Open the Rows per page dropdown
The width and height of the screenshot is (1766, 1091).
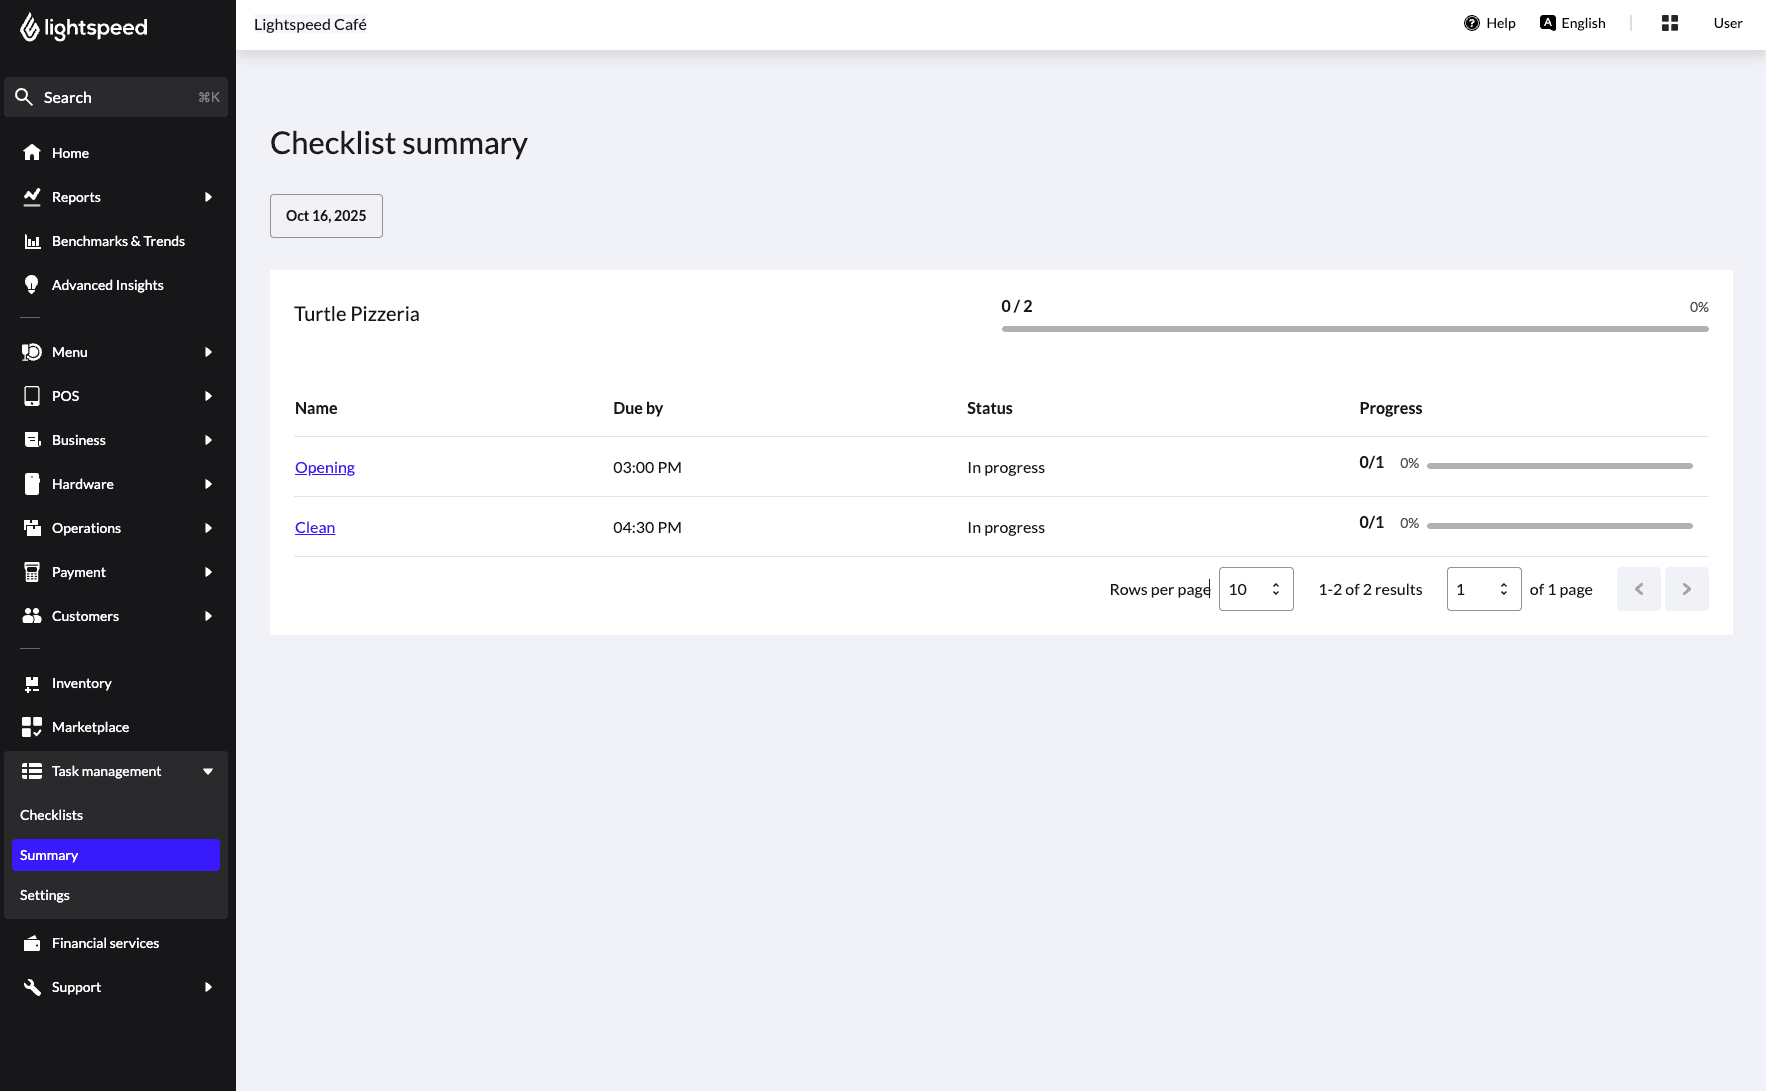[1255, 589]
